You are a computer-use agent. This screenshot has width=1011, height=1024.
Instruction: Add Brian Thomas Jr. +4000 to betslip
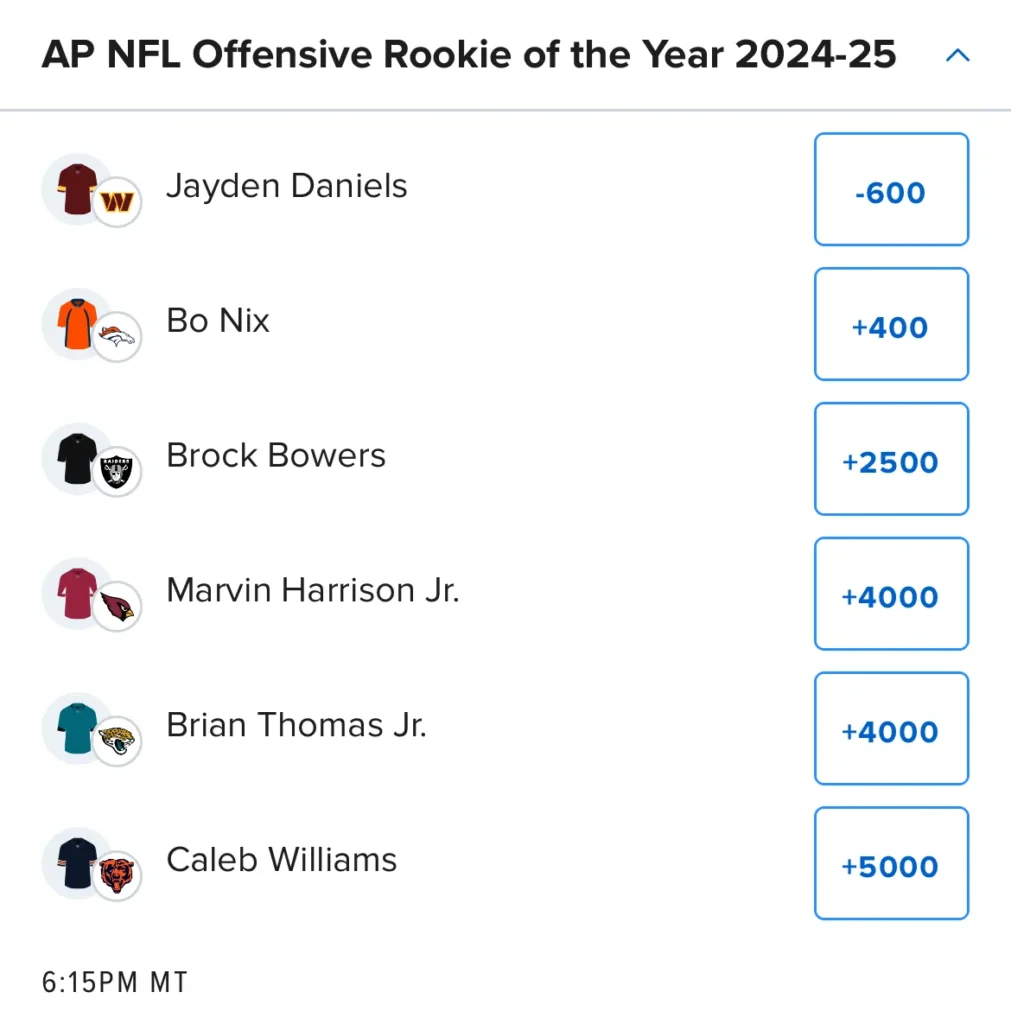coord(891,728)
